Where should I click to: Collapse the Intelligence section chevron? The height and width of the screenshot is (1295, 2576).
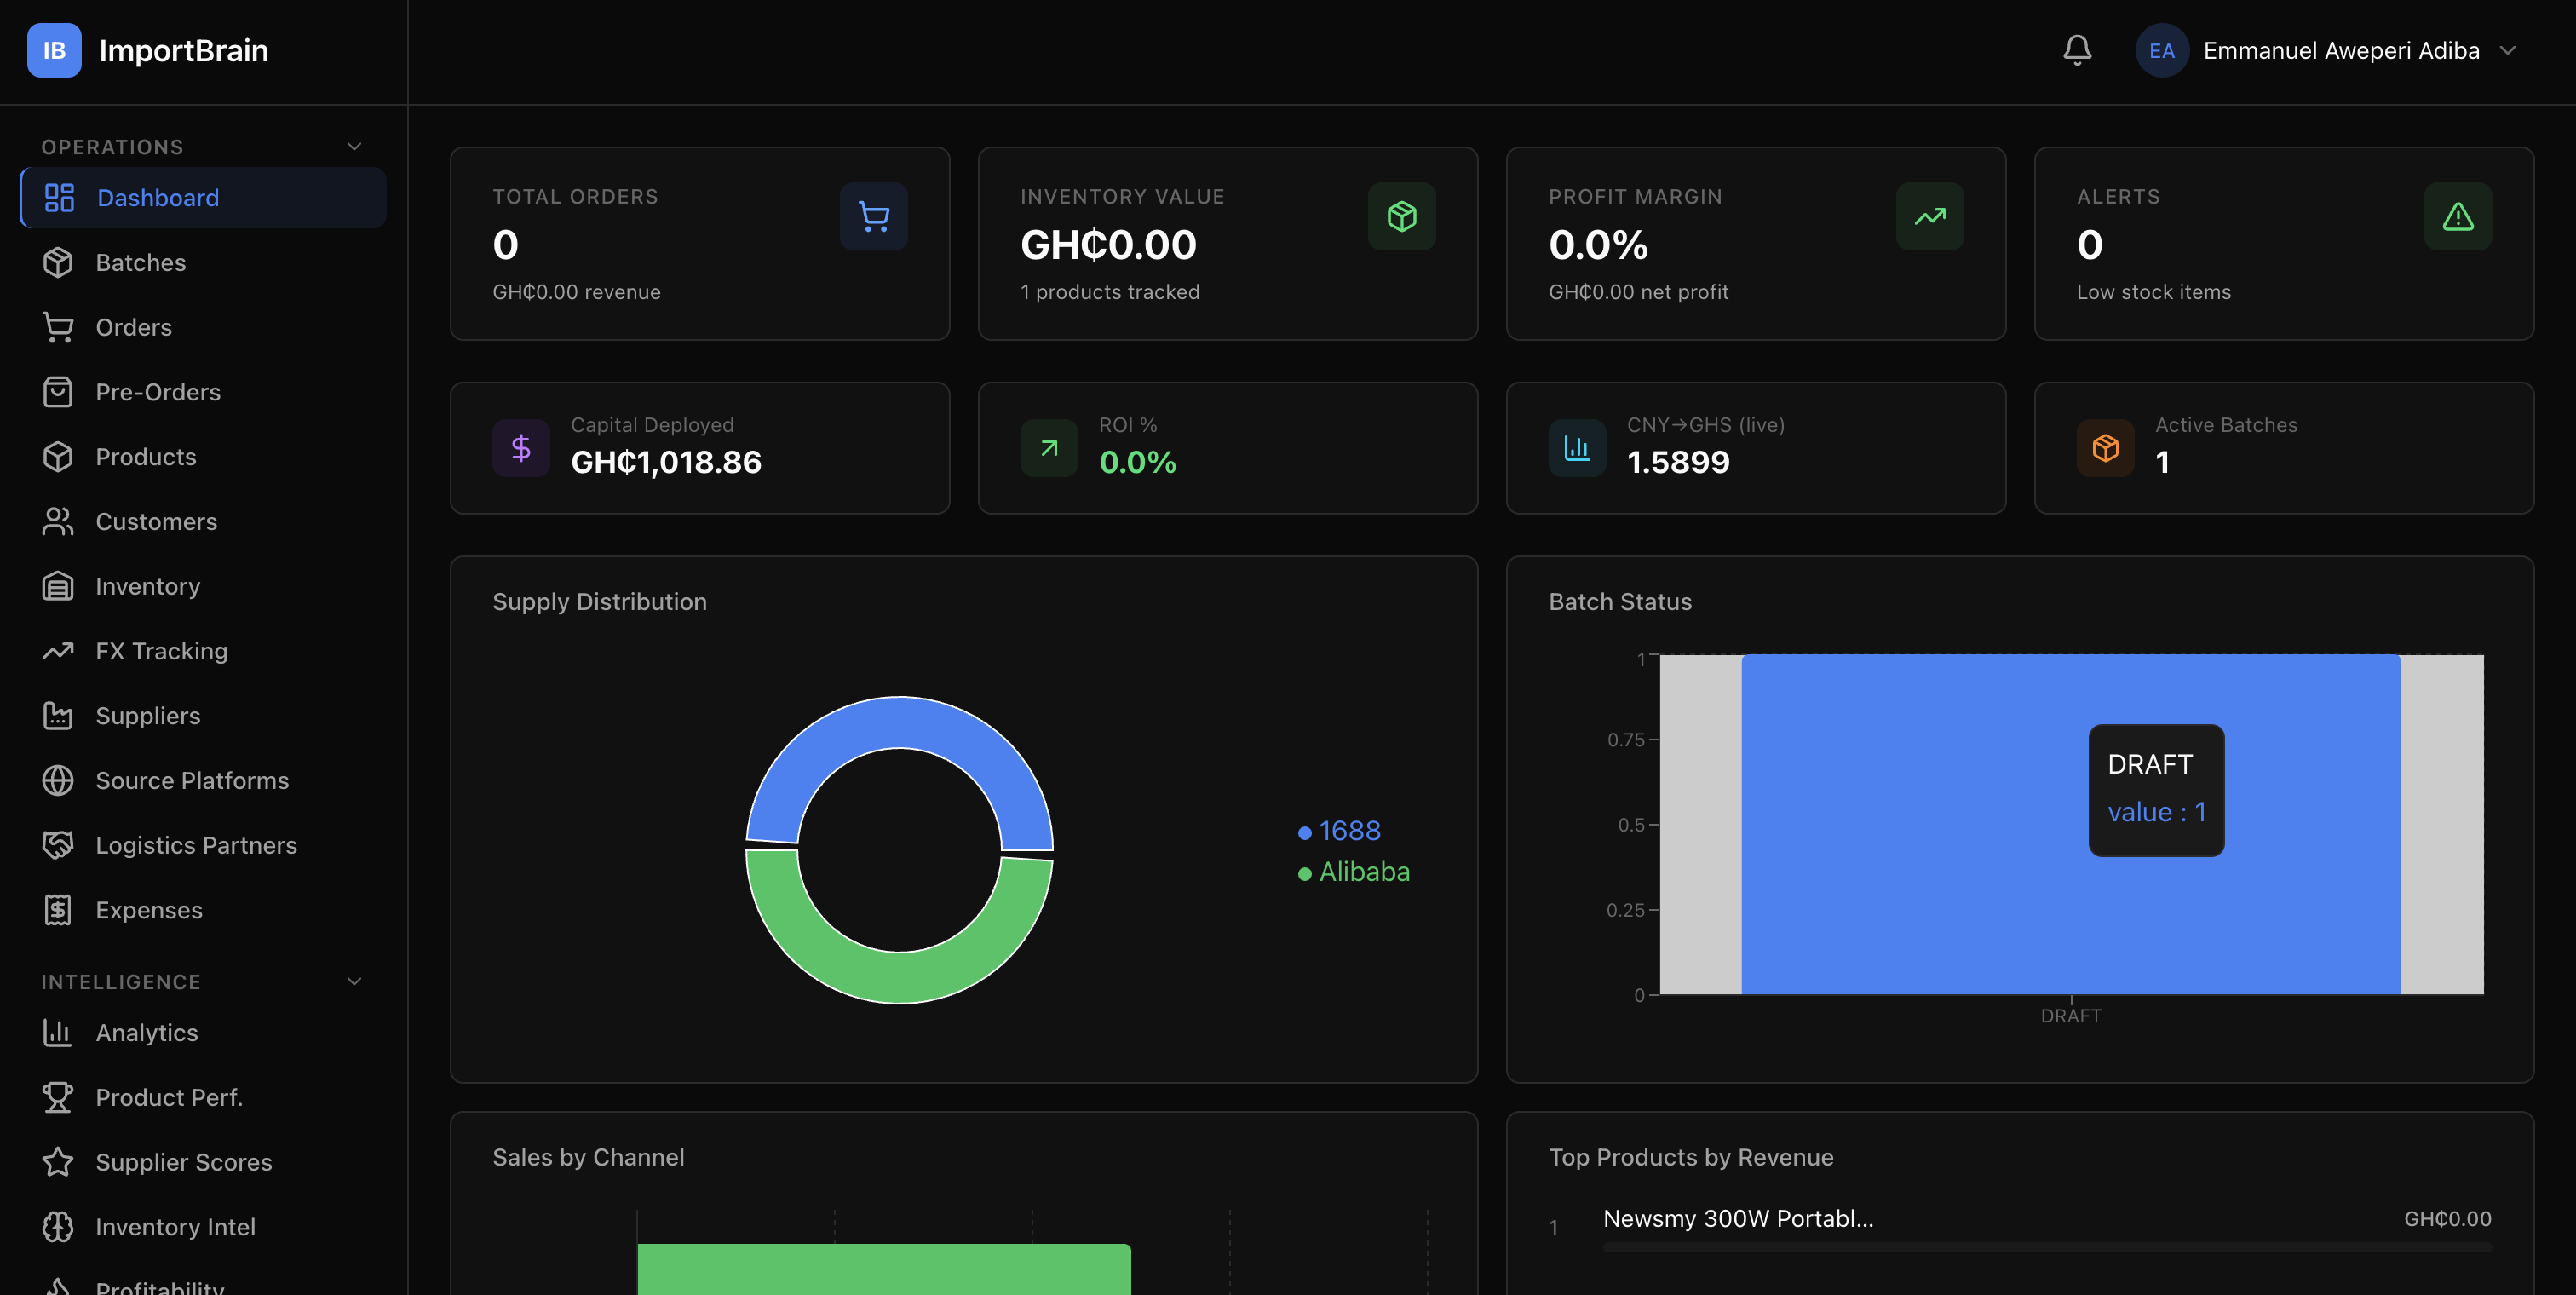point(354,982)
